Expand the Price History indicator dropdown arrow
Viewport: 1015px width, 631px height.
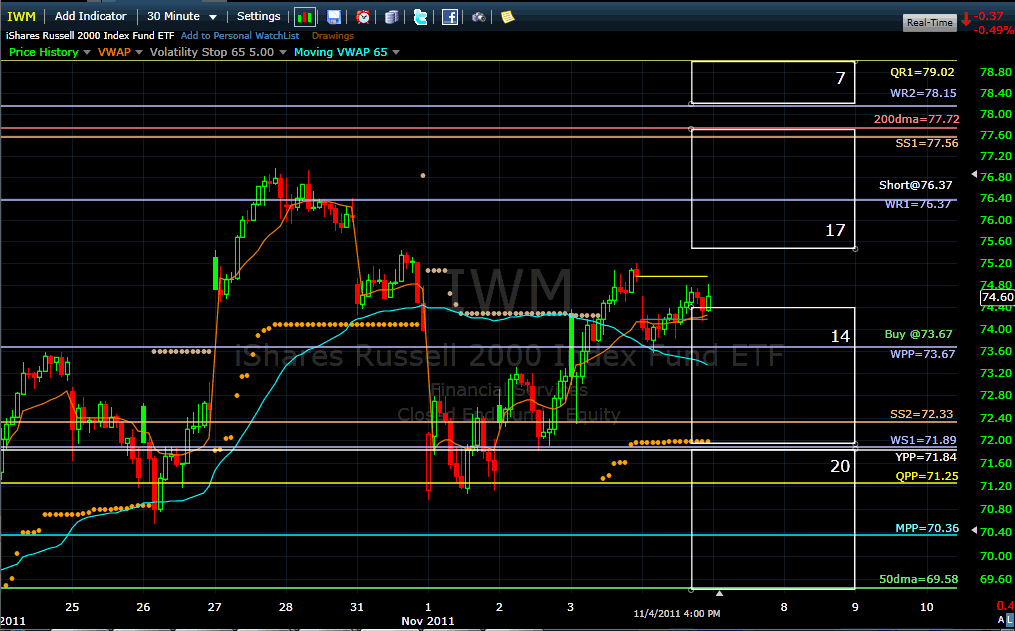point(87,52)
